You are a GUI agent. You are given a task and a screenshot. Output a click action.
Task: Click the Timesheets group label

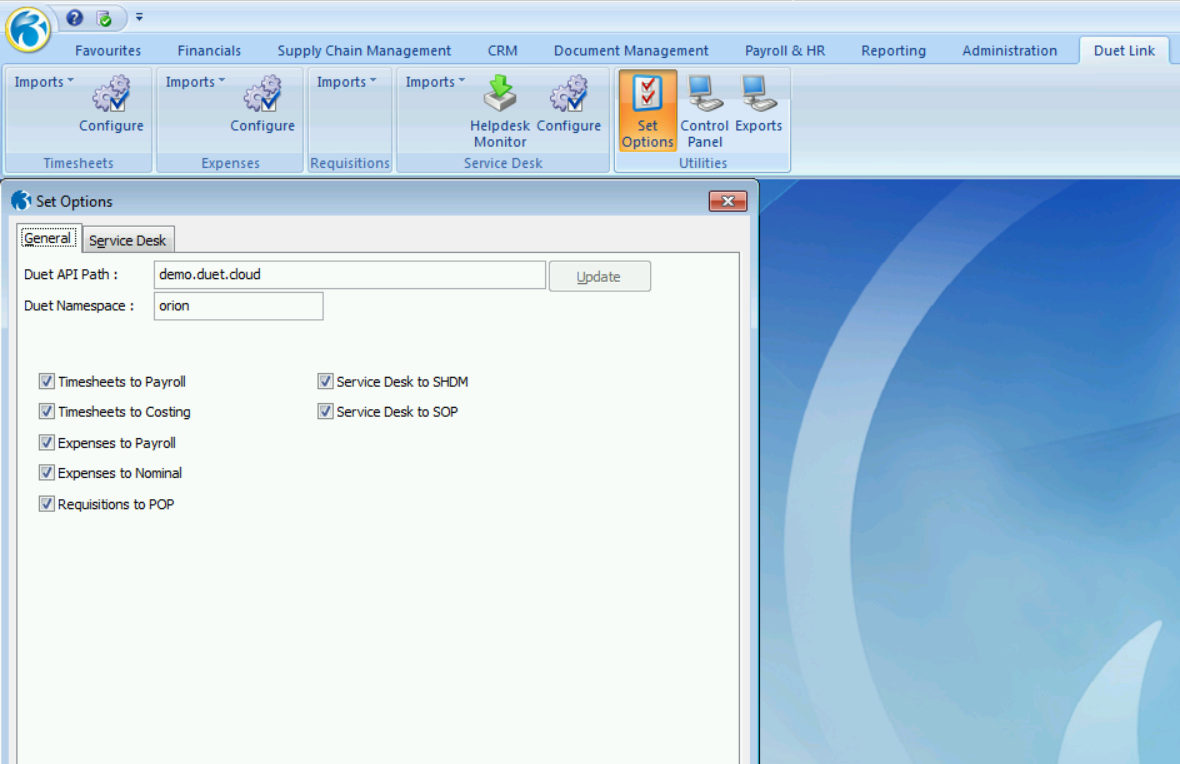[78, 163]
